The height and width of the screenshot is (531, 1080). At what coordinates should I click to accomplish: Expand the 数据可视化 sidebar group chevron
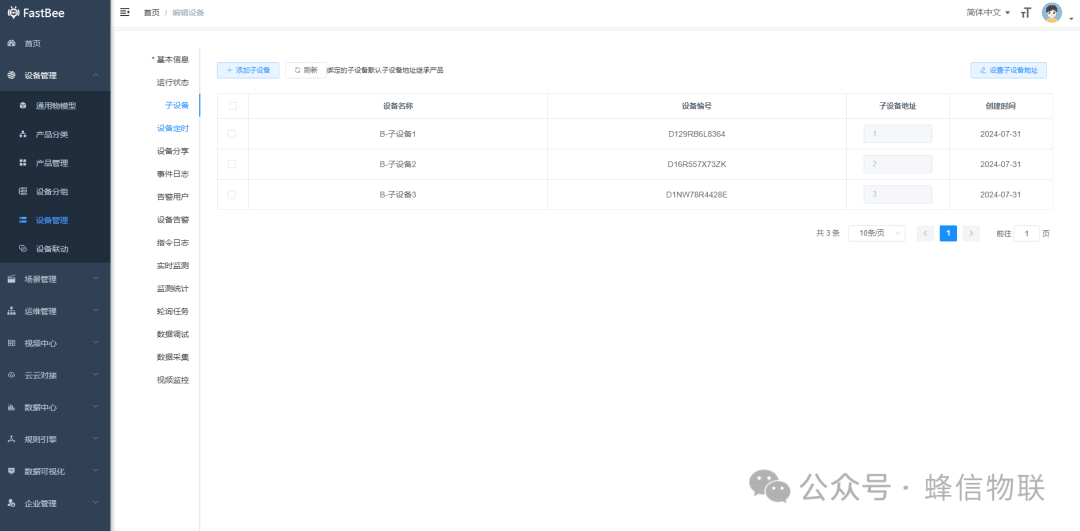(96, 470)
